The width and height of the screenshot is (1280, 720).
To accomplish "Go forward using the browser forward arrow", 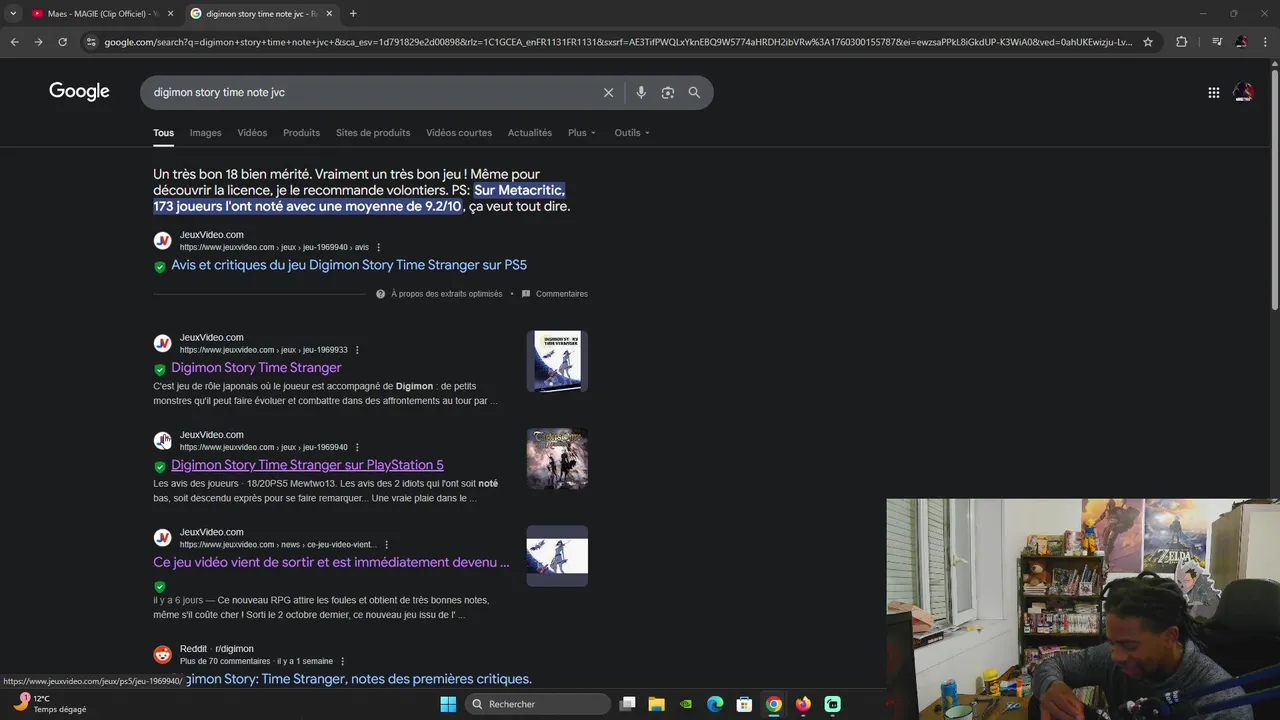I will click(x=38, y=42).
